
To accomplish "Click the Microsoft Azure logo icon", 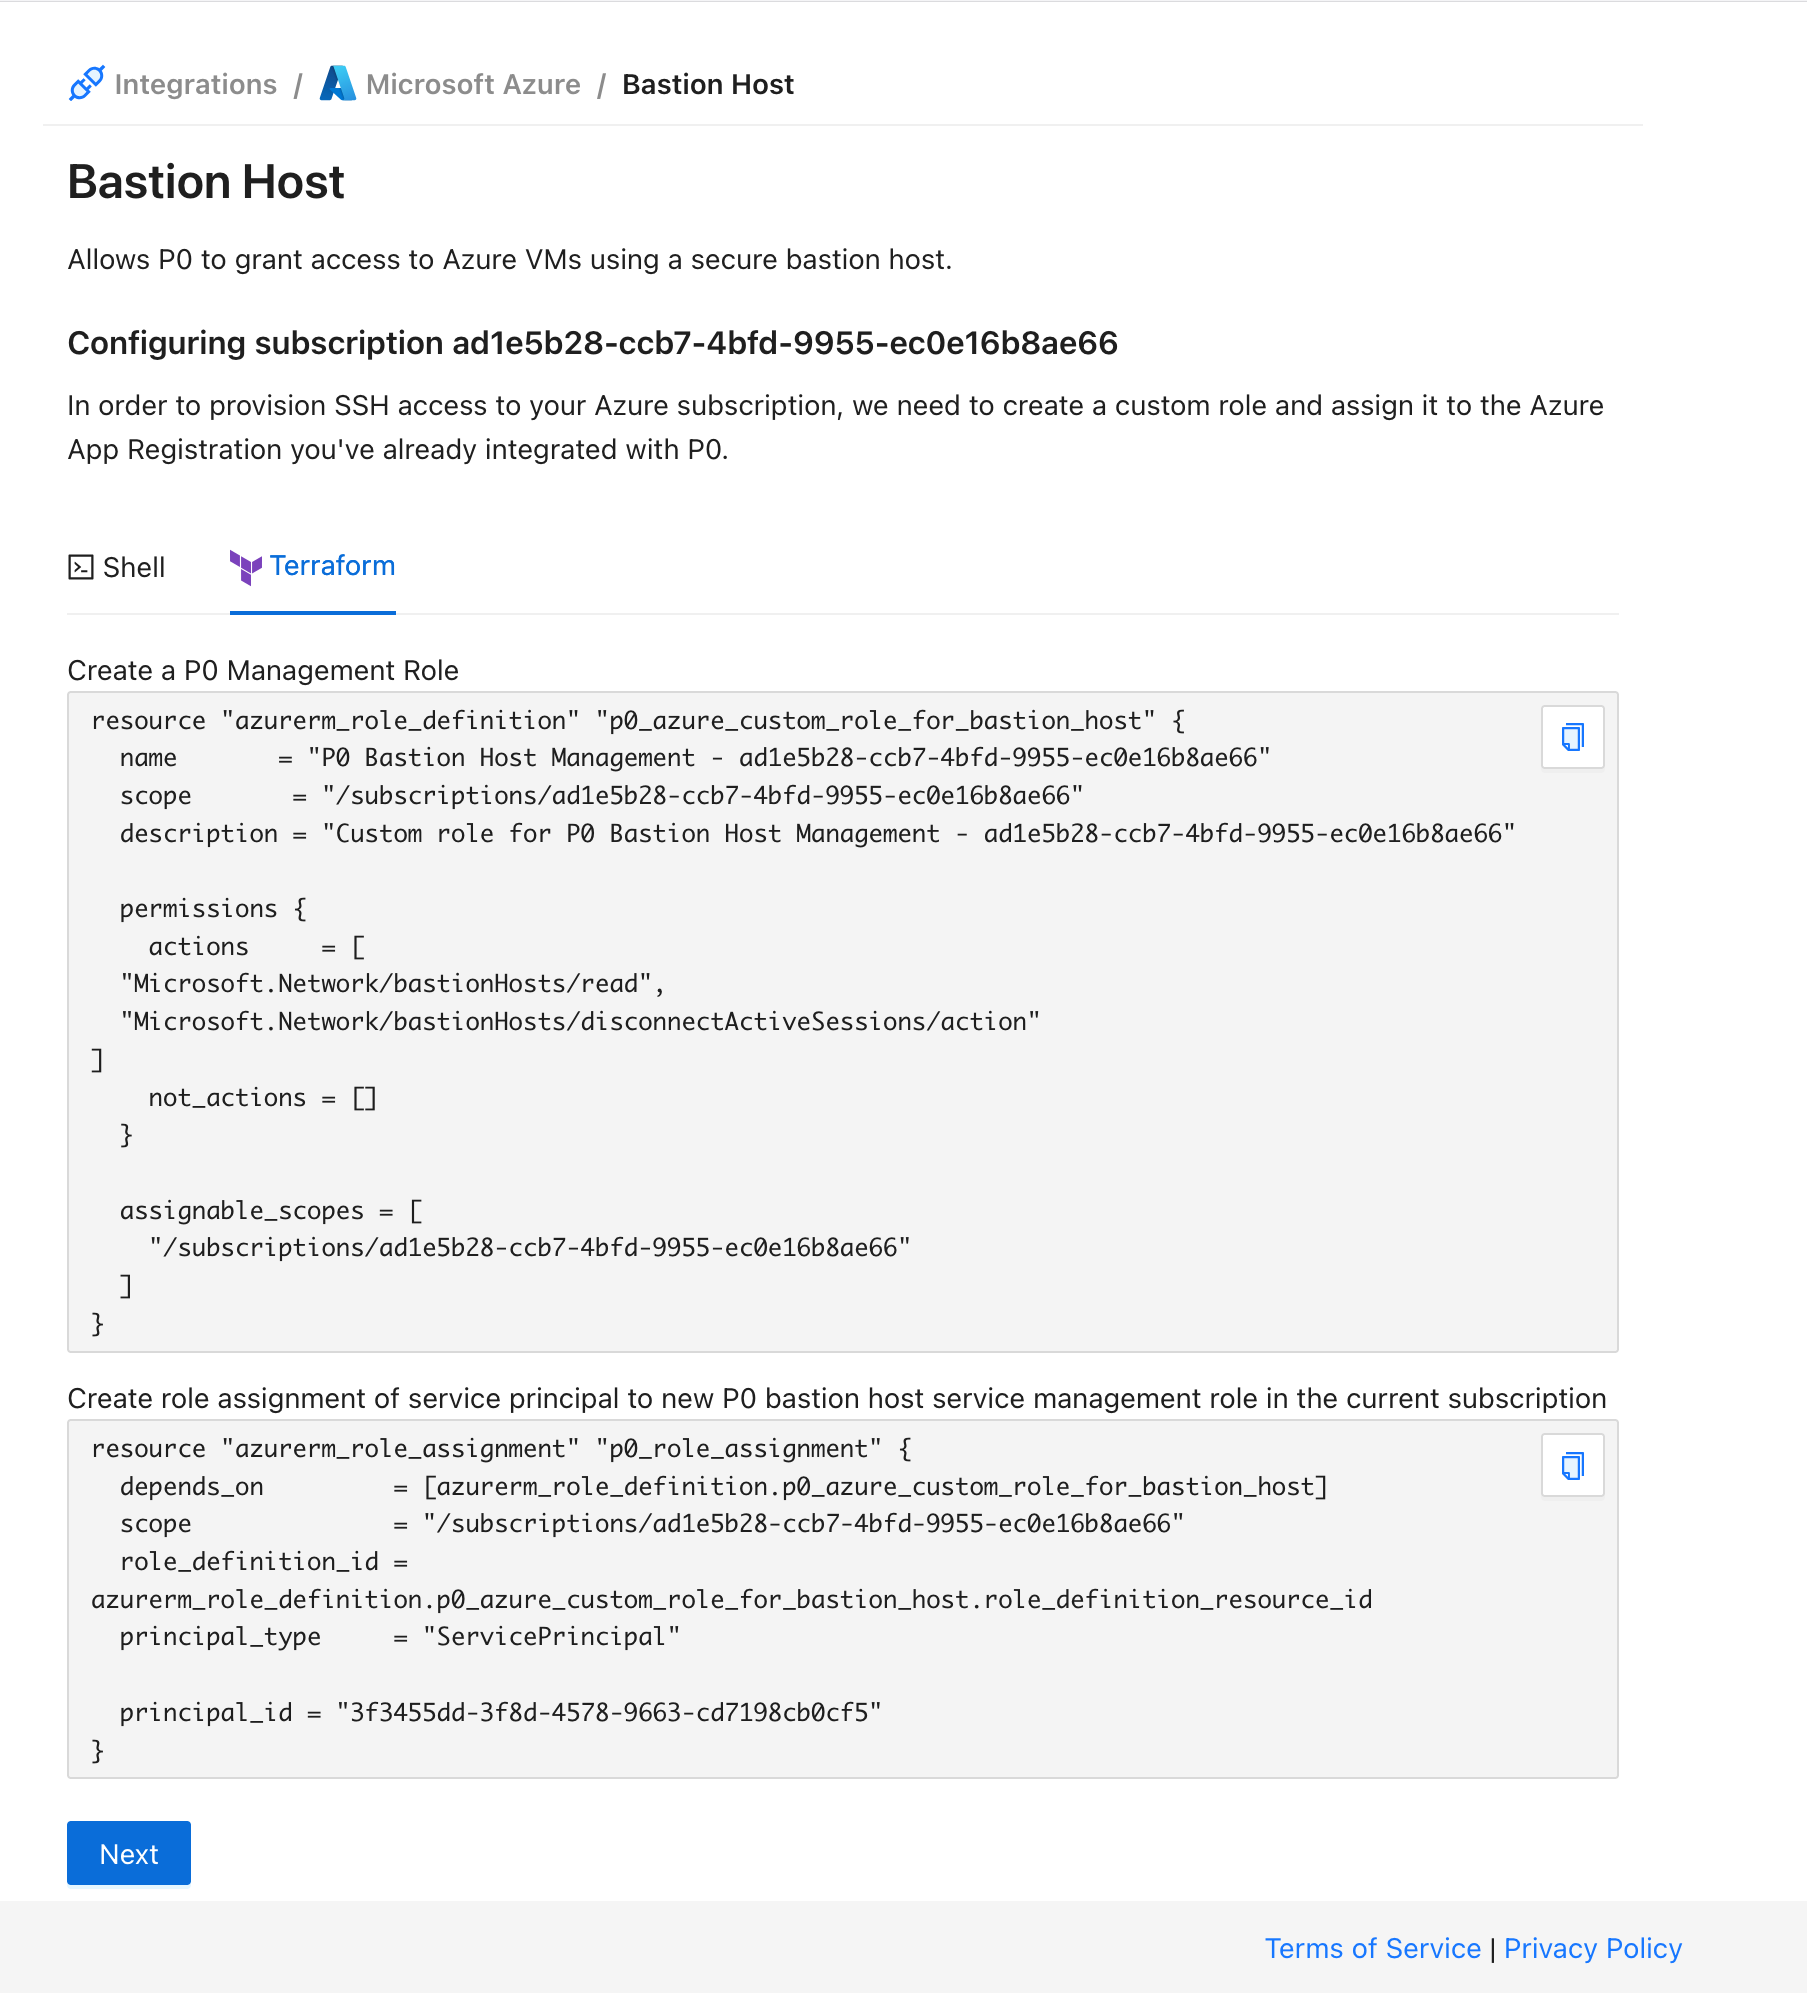I will click(338, 84).
